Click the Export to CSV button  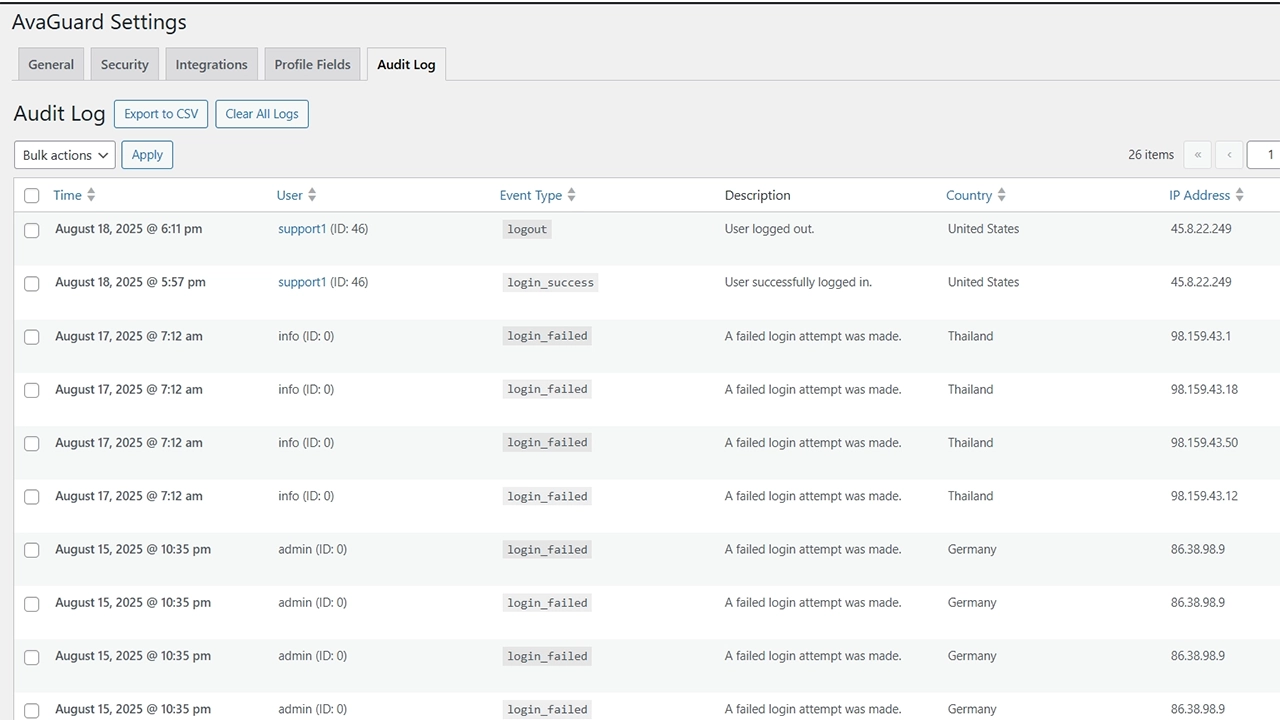tap(161, 114)
